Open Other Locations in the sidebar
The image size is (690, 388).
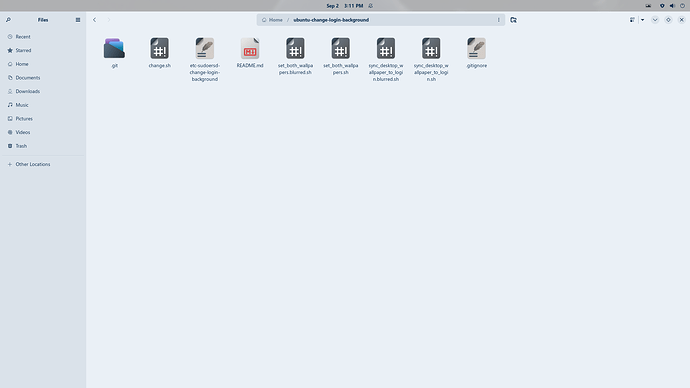coord(43,164)
